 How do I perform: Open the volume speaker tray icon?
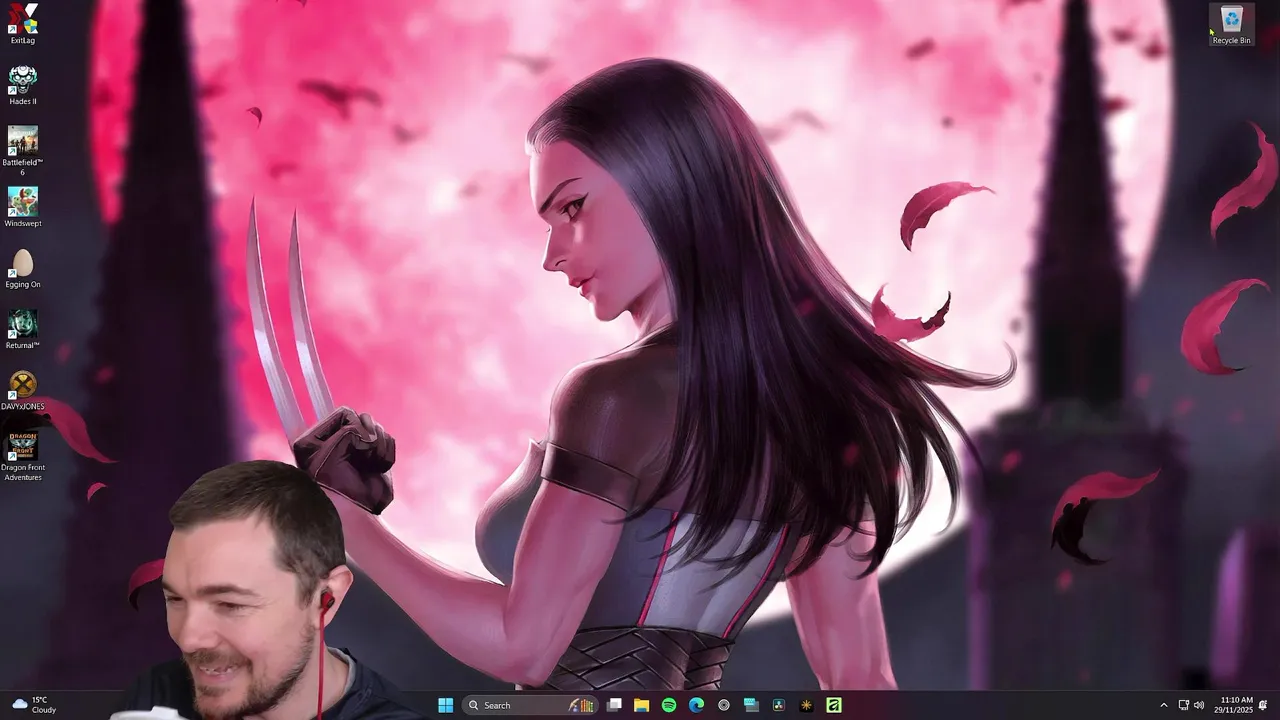(1199, 705)
